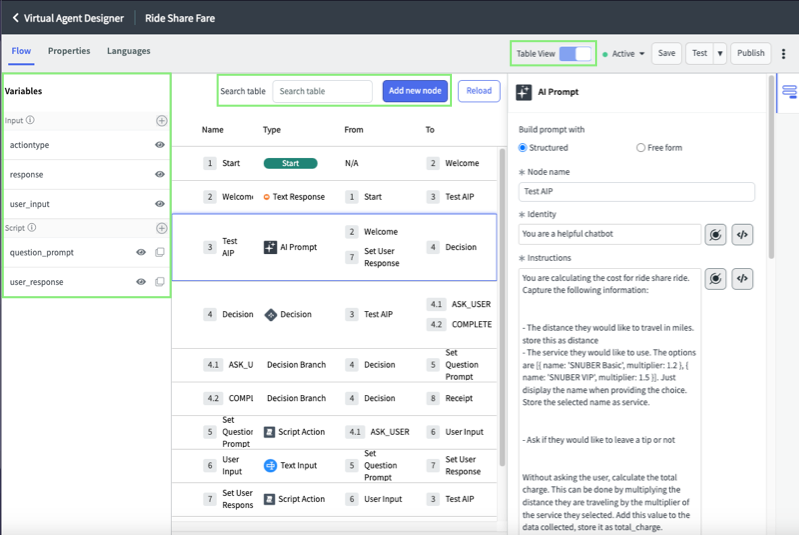
Task: Click the 4.1 ASK_USER destination in Decision row
Action: (459, 304)
